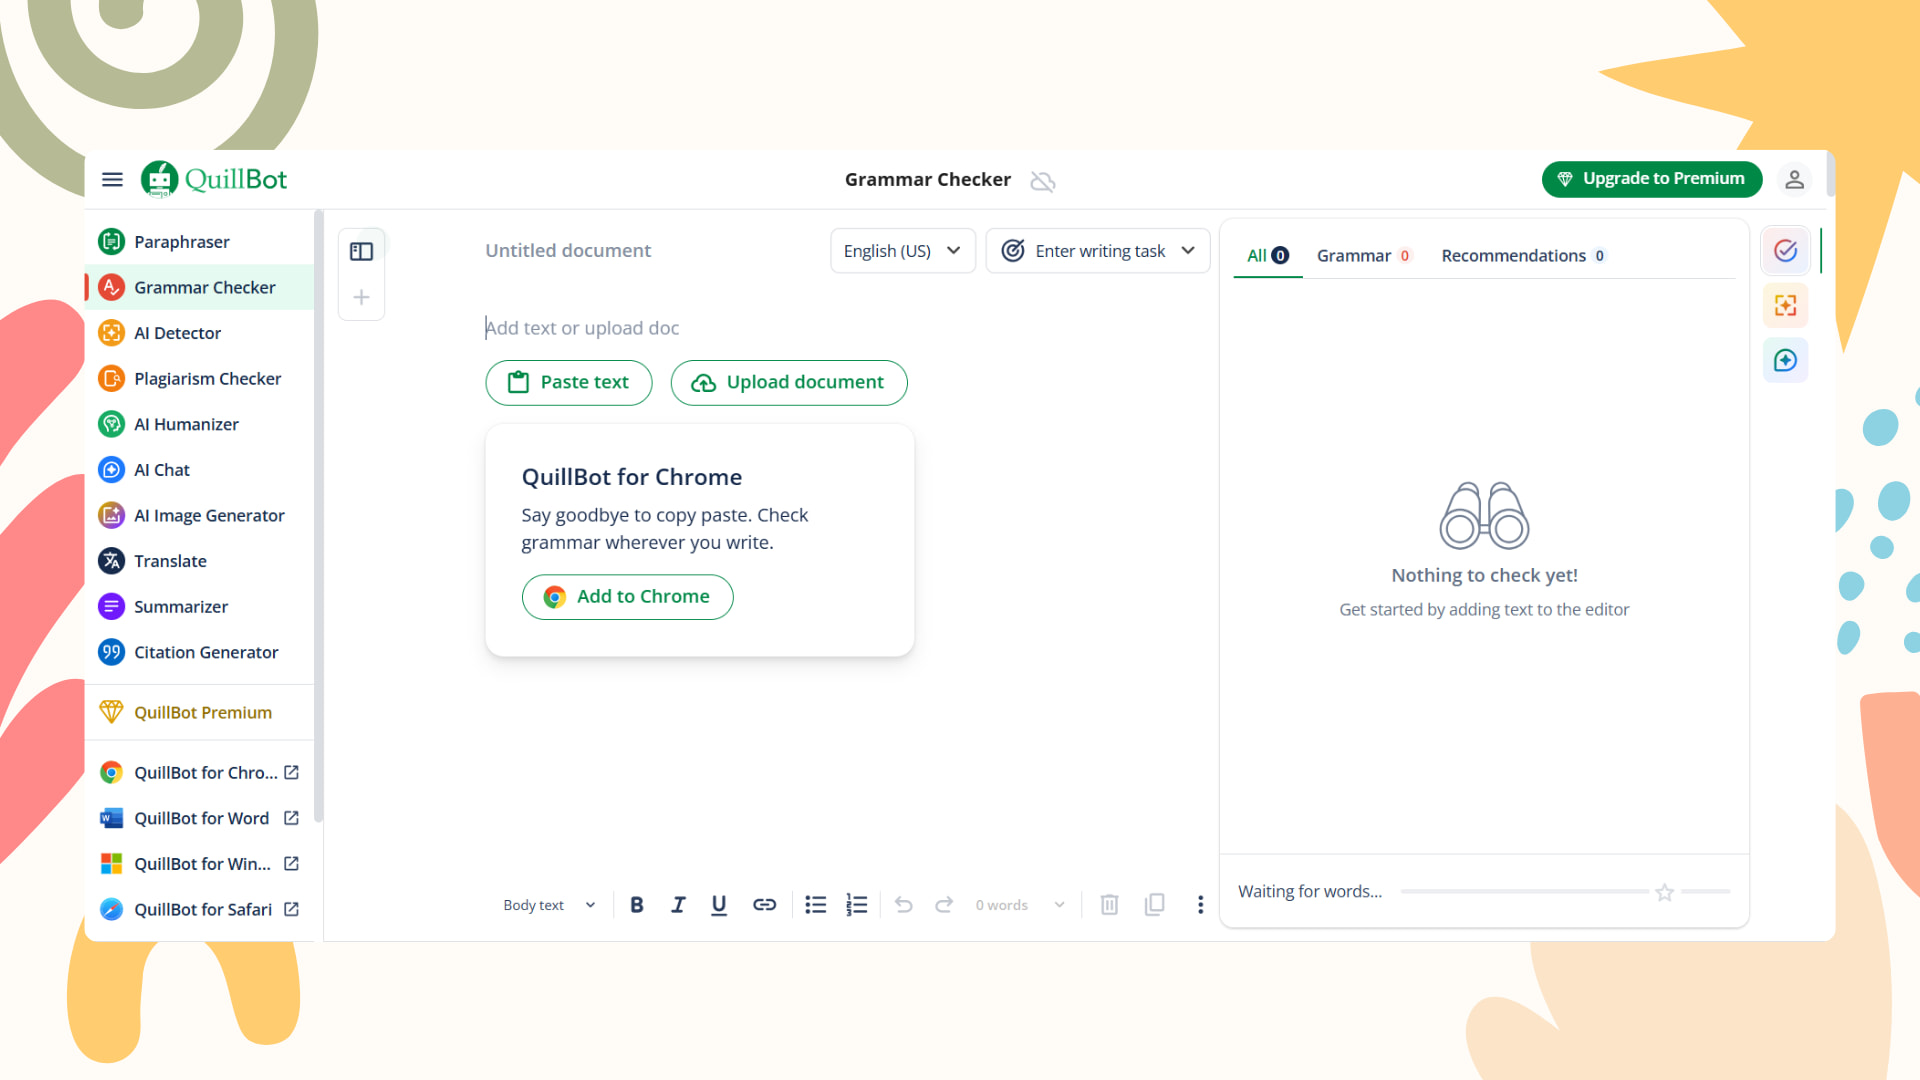Click the Upgrade to Premium button

(1651, 179)
